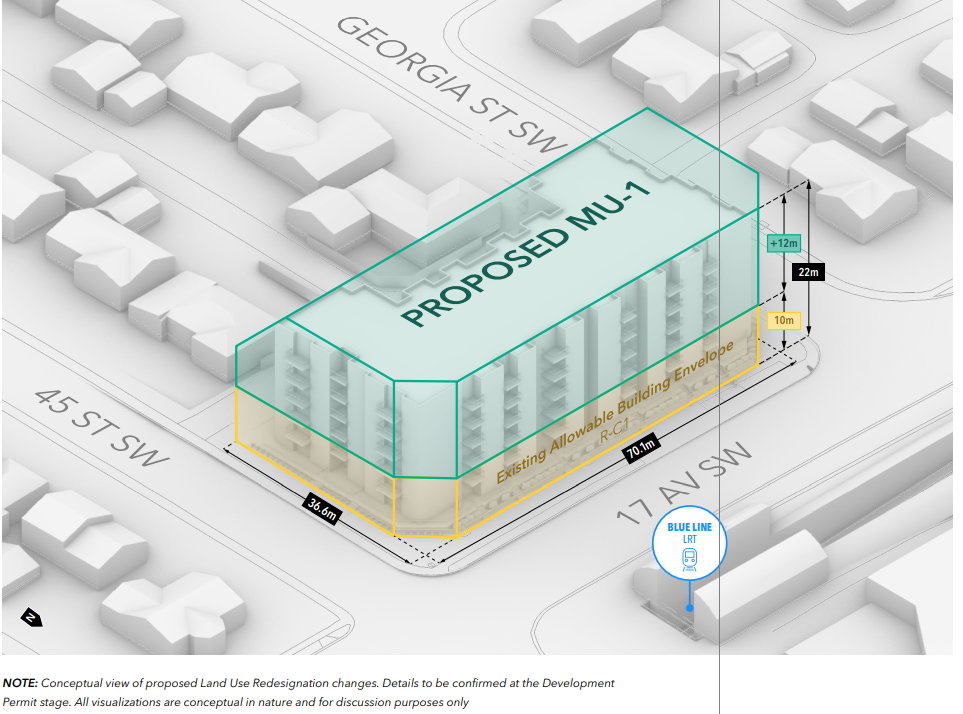This screenshot has width=963, height=714.
Task: Click the train icon in the LRT marker
Action: [x=688, y=561]
